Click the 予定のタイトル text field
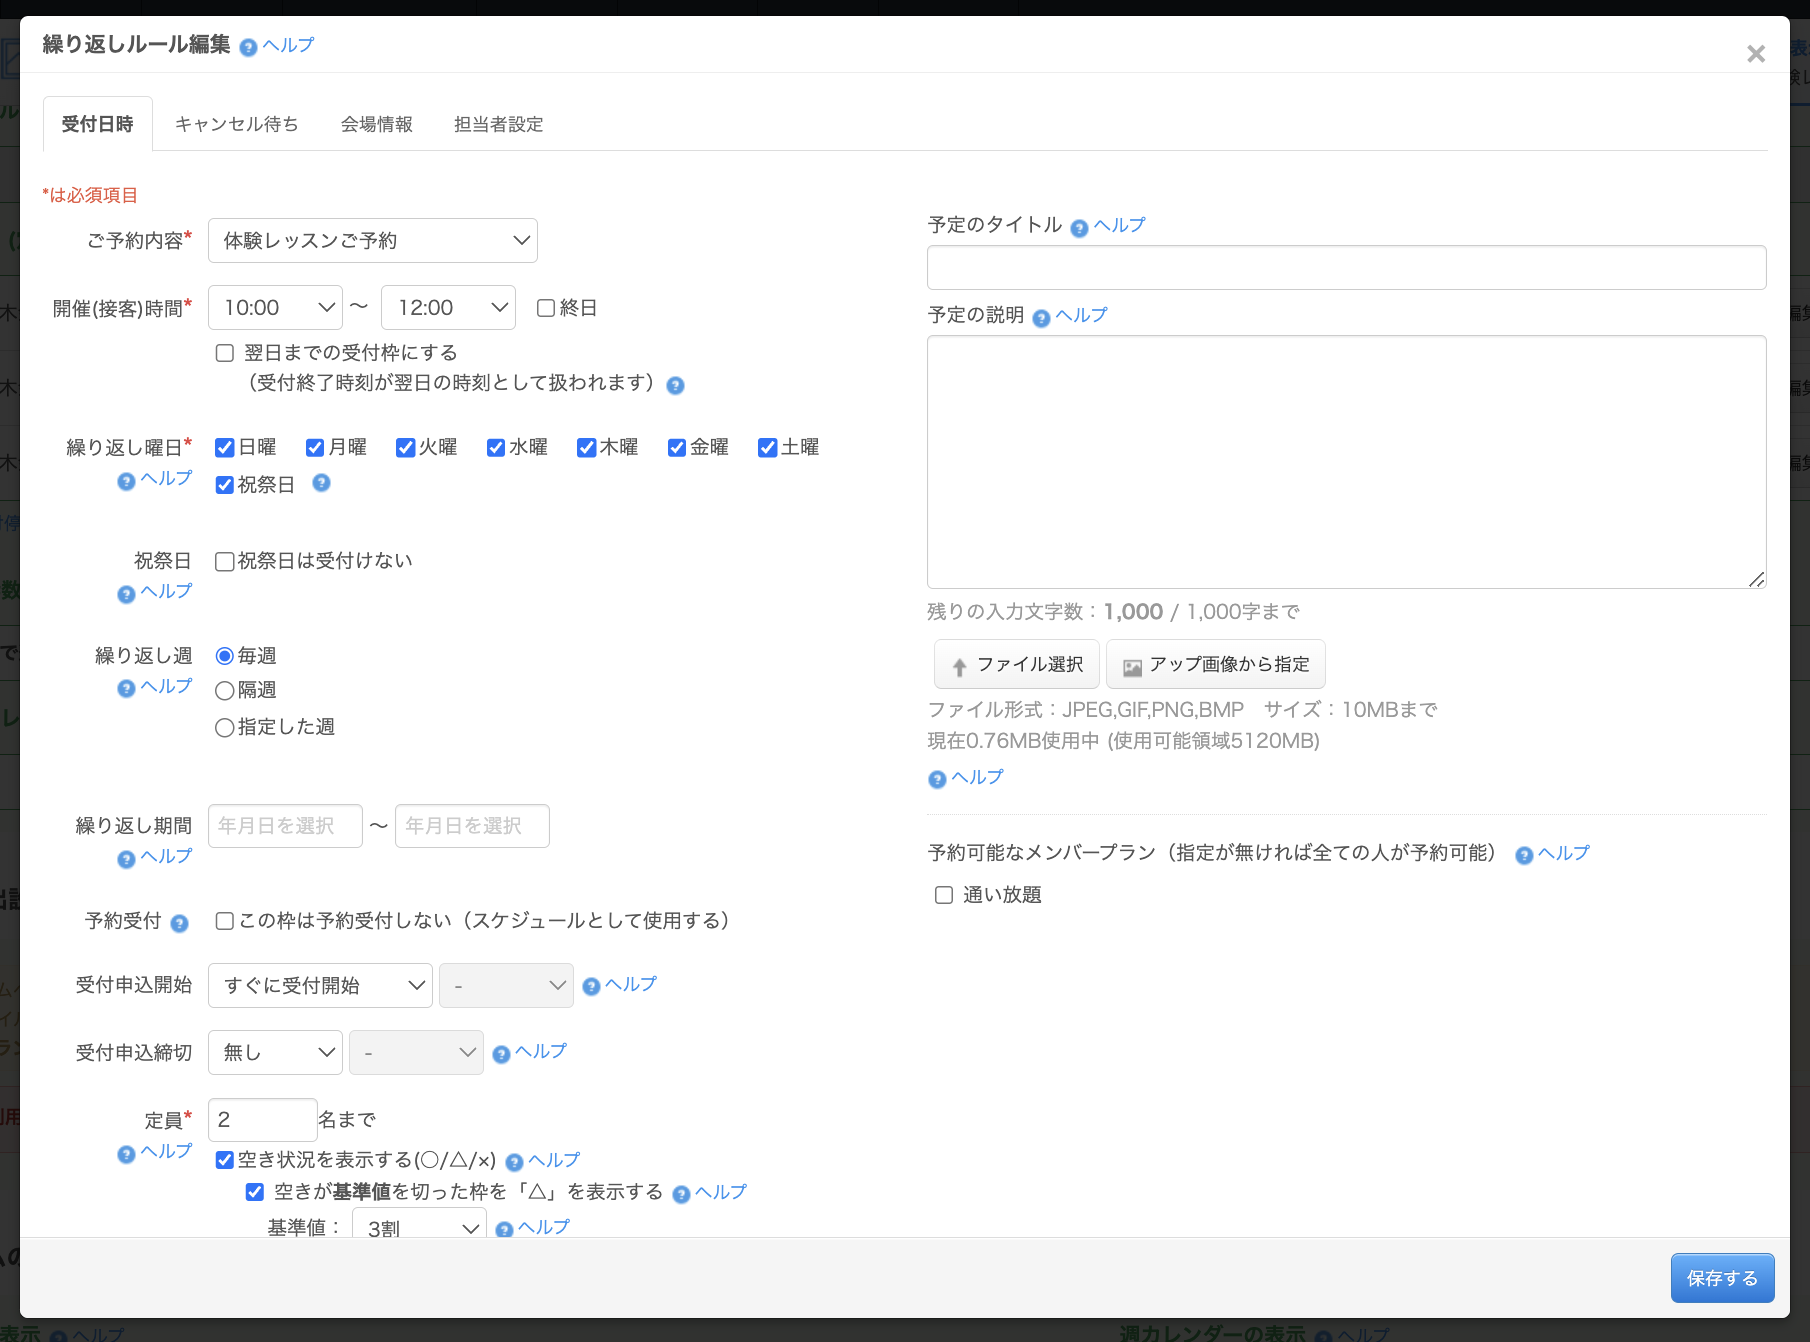 1346,268
